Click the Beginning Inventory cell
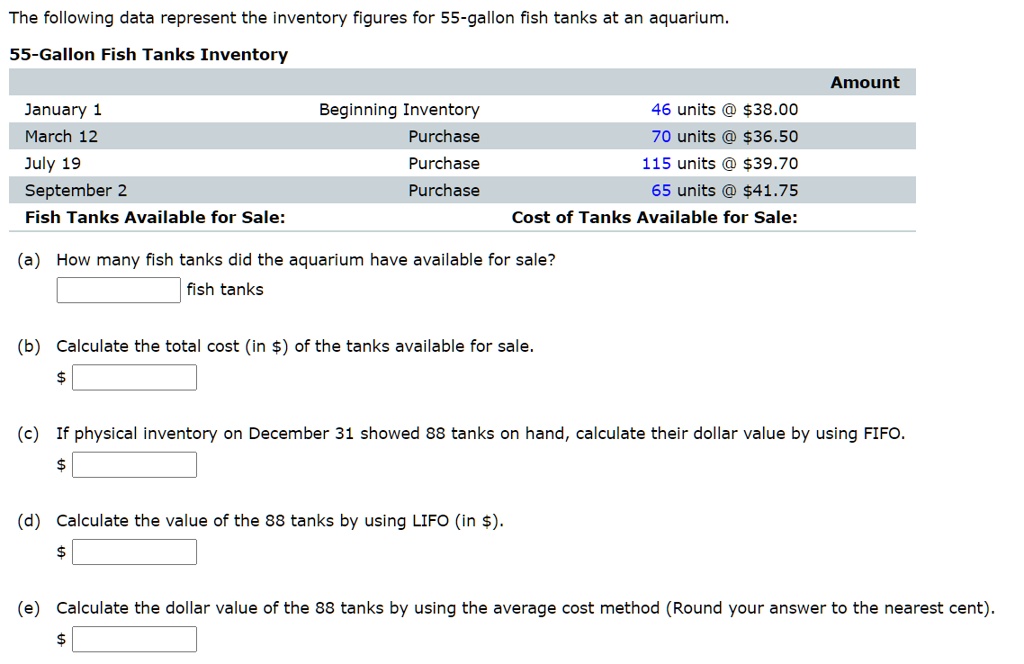 click(x=399, y=109)
